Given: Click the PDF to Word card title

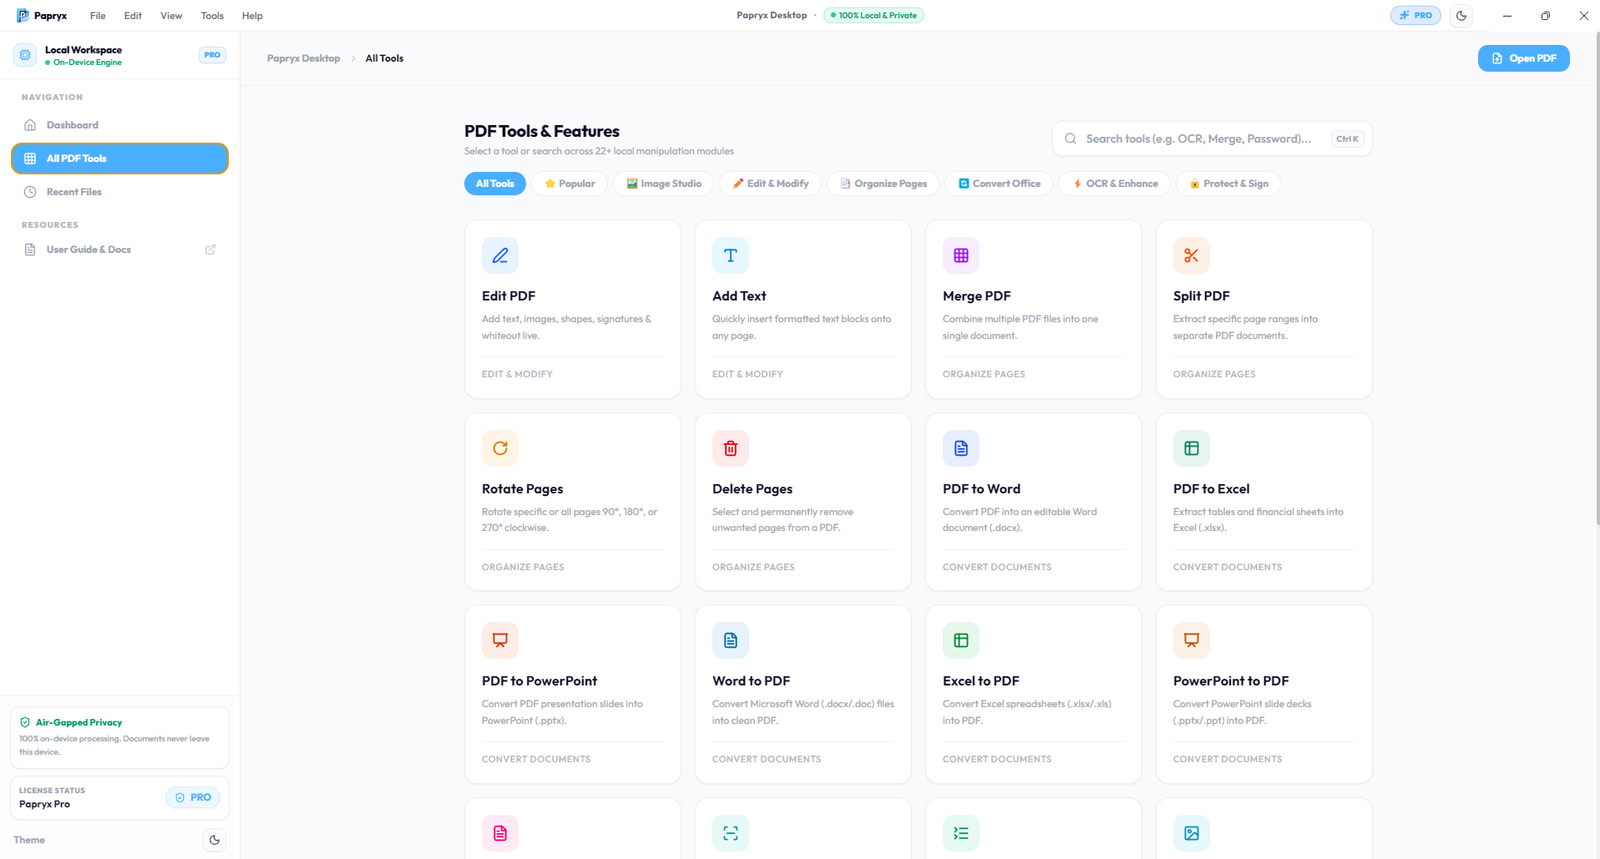Looking at the screenshot, I should pyautogui.click(x=981, y=489).
